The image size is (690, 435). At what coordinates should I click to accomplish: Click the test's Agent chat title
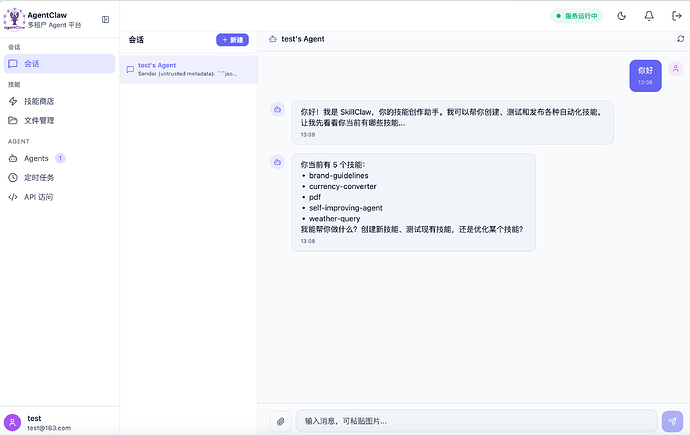point(303,39)
